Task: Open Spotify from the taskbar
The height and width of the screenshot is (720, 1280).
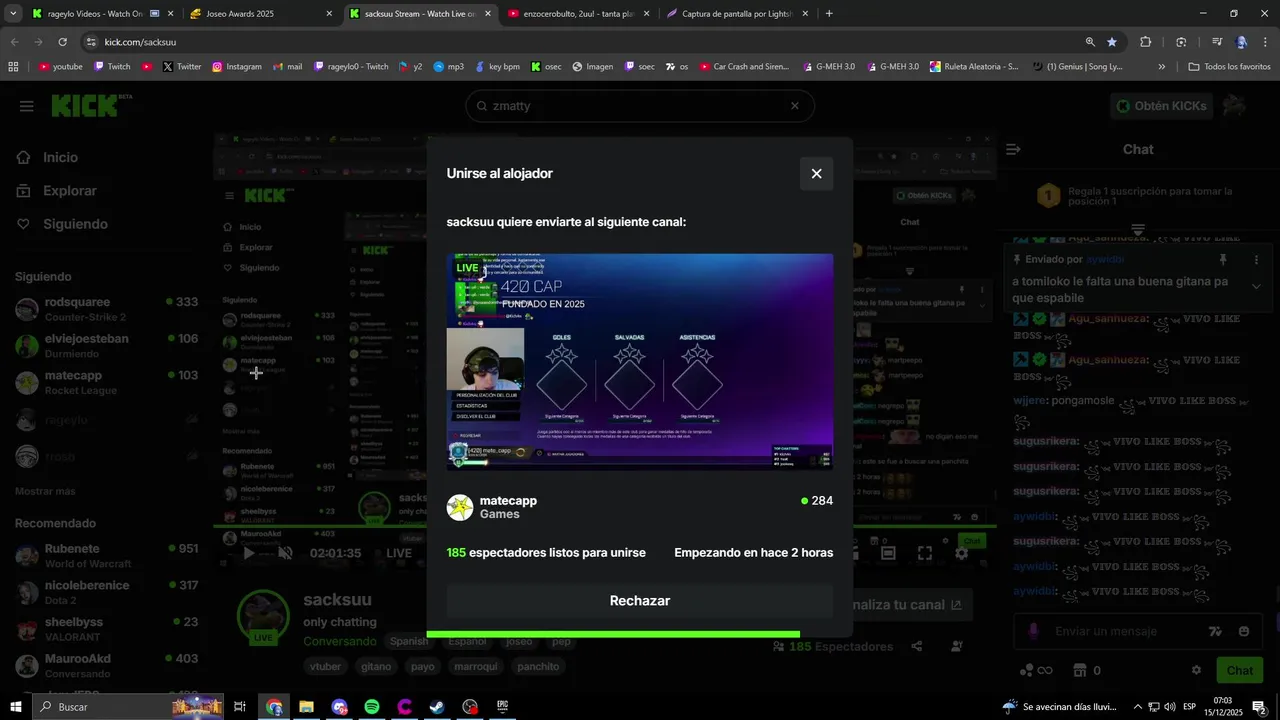Action: tap(372, 707)
